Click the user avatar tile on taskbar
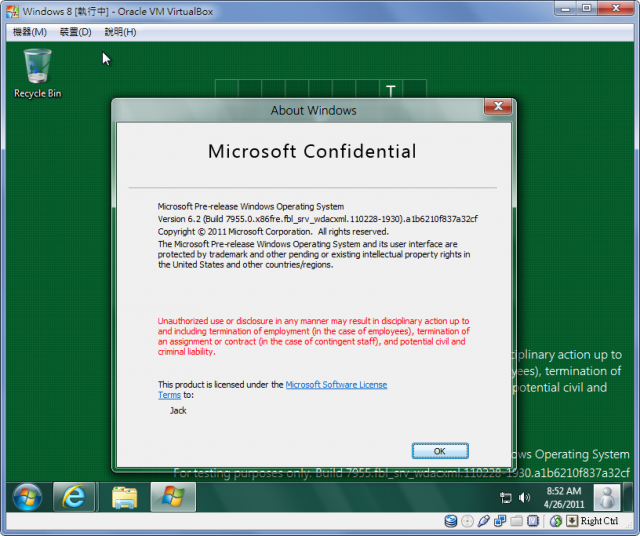 pos(607,497)
